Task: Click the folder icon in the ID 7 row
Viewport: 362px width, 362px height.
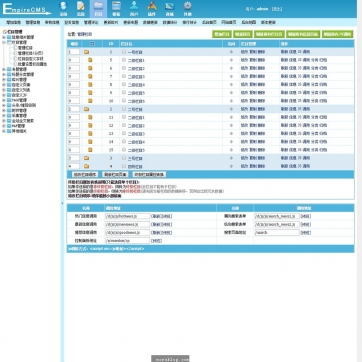Action: pos(90,76)
